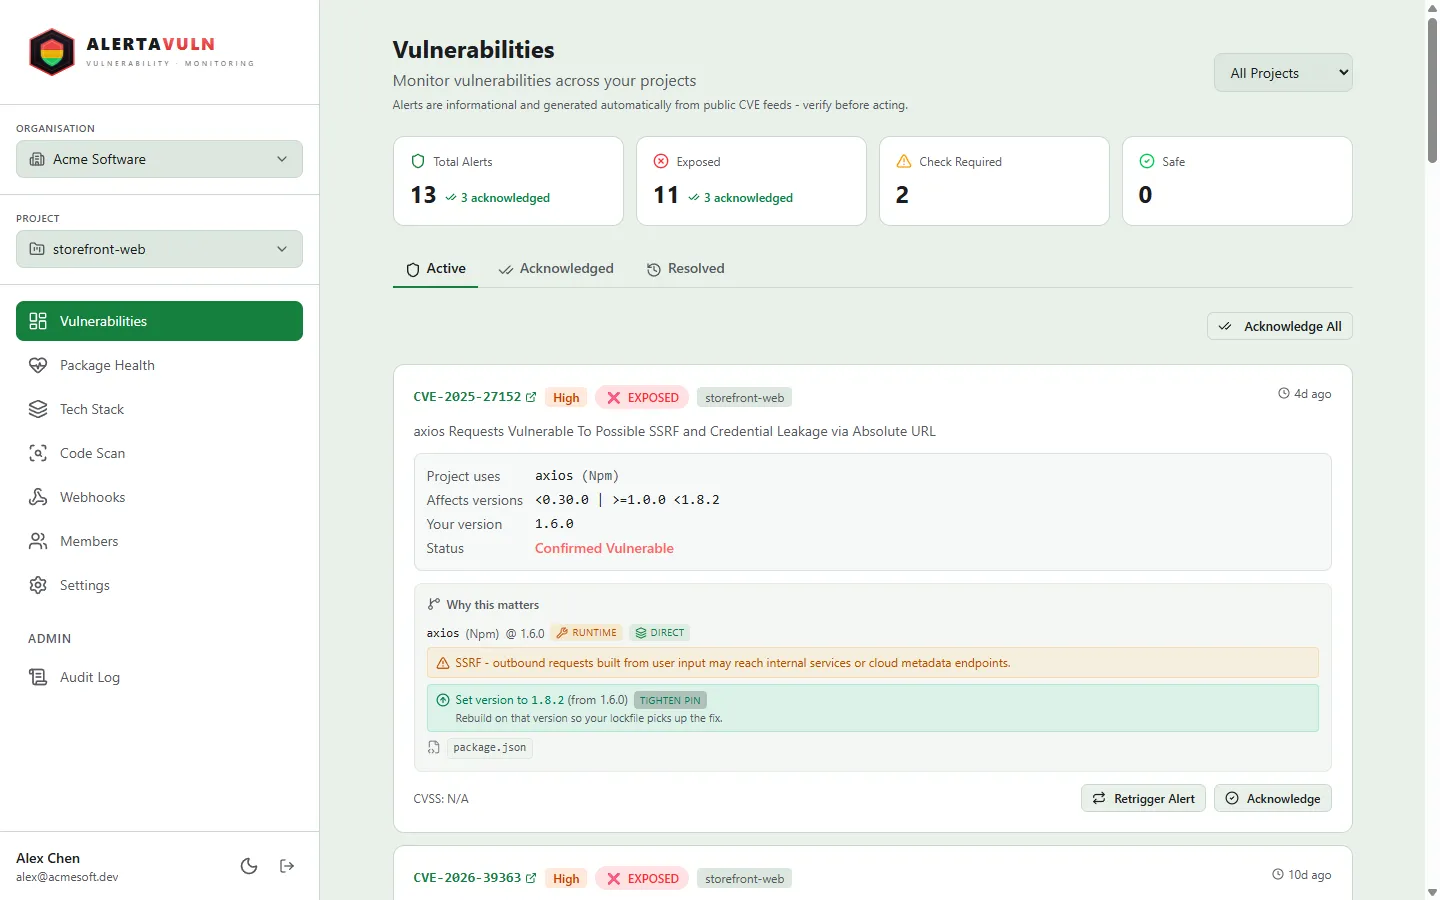Click the Total Alerts shield icon
1440x900 pixels.
click(x=418, y=161)
